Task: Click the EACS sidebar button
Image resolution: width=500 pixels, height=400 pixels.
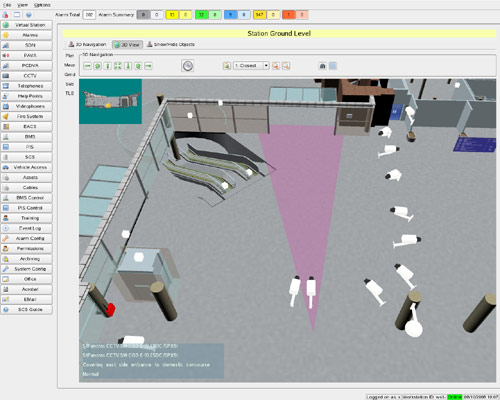Action: tap(27, 127)
